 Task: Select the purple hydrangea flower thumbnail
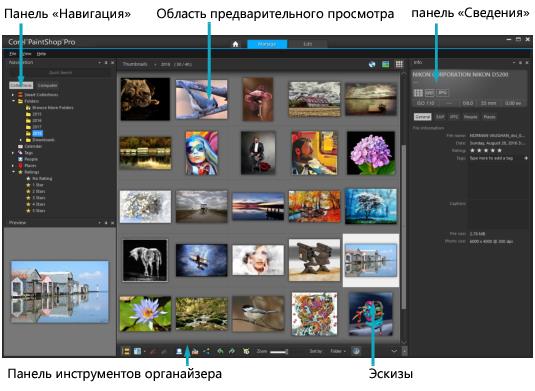pos(371,153)
